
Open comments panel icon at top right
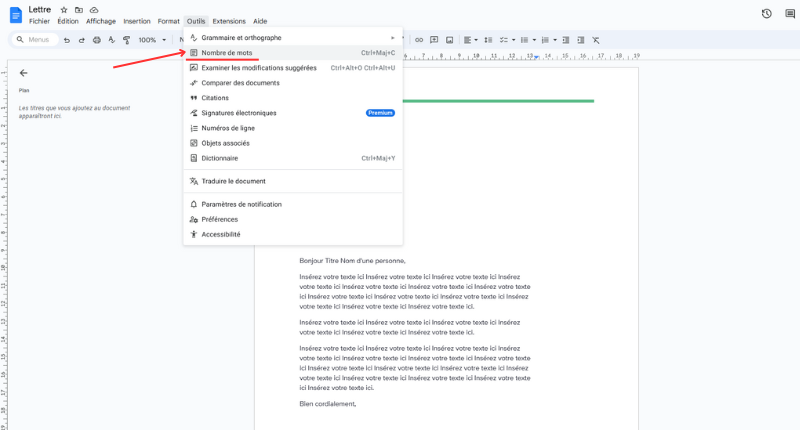coord(790,13)
